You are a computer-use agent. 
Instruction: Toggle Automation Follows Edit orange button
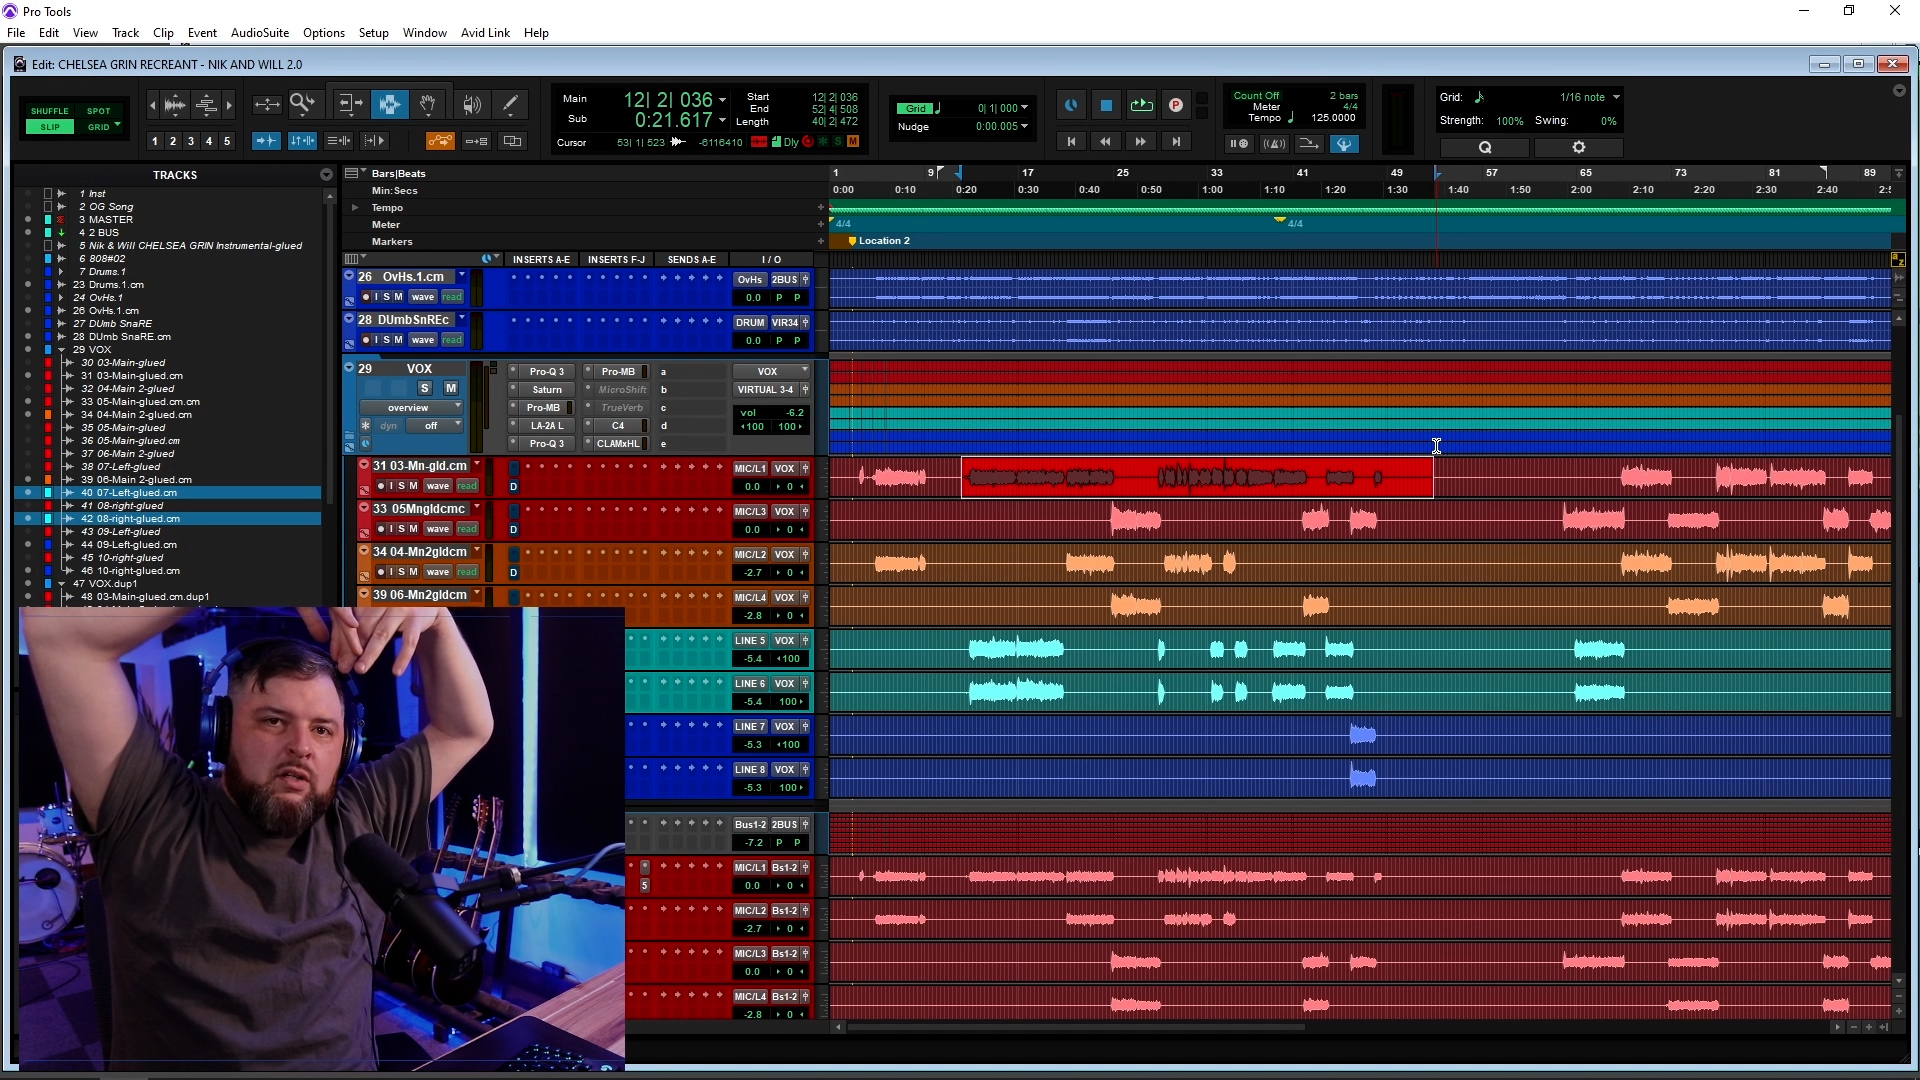click(440, 141)
